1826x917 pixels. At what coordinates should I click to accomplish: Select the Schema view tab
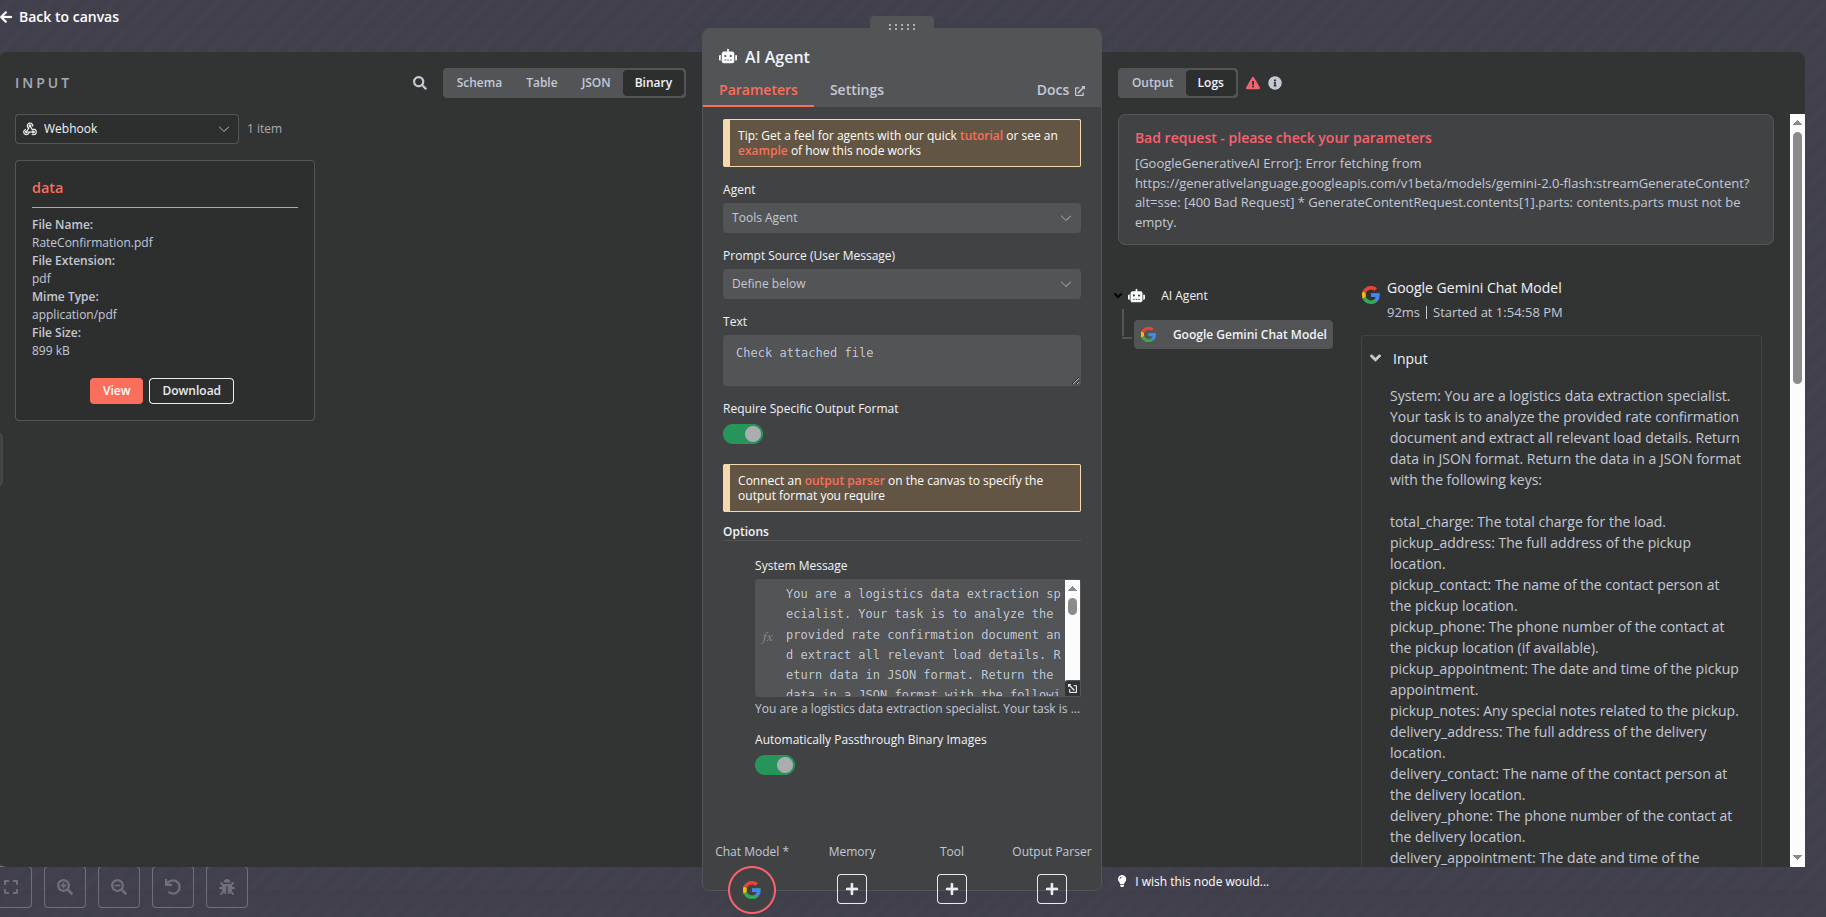point(479,83)
